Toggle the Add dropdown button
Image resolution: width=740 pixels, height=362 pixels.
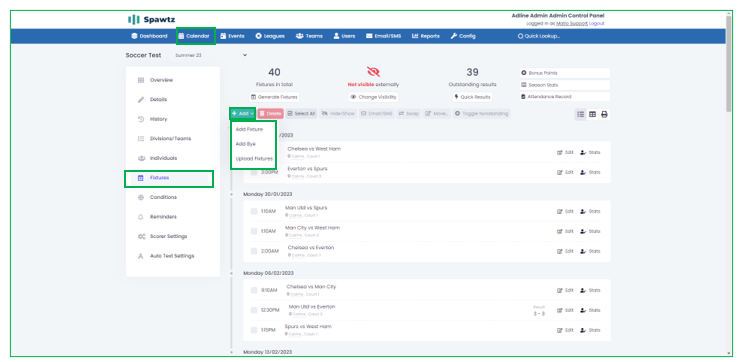[243, 114]
